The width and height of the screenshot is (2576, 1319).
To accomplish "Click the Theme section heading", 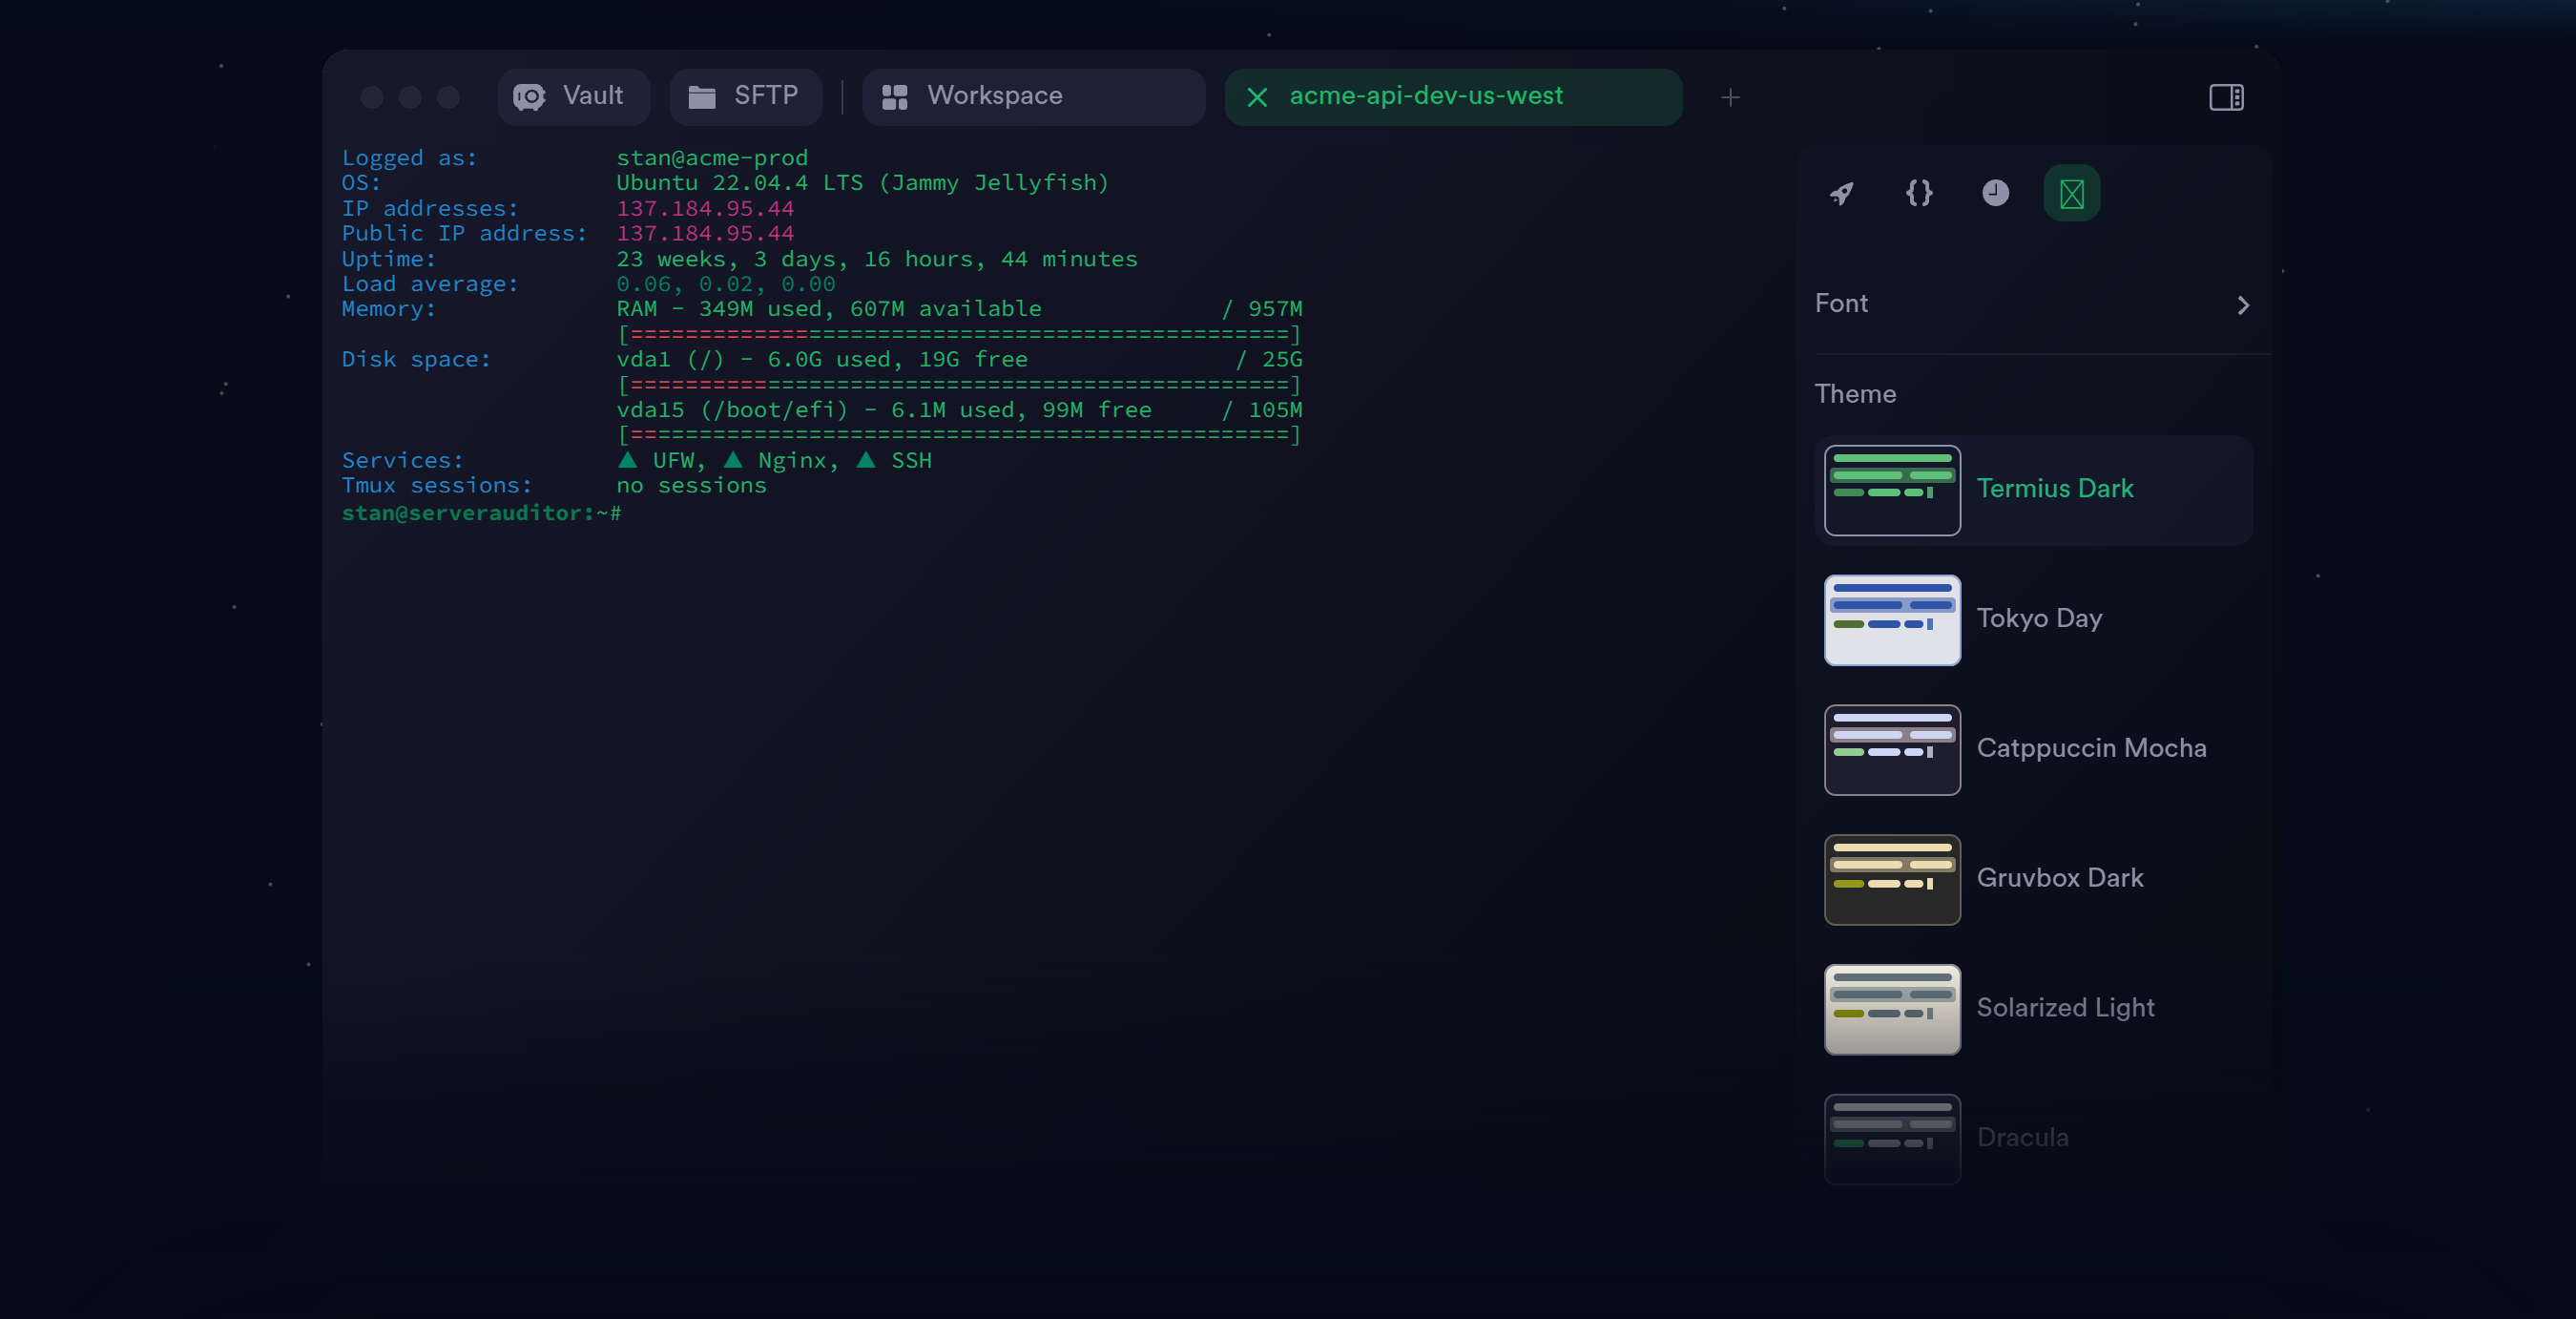I will 1855,394.
